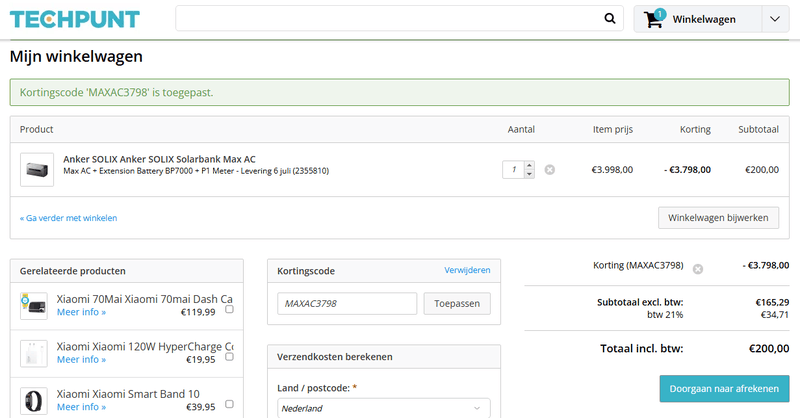Open the shopping cart icon

point(654,19)
